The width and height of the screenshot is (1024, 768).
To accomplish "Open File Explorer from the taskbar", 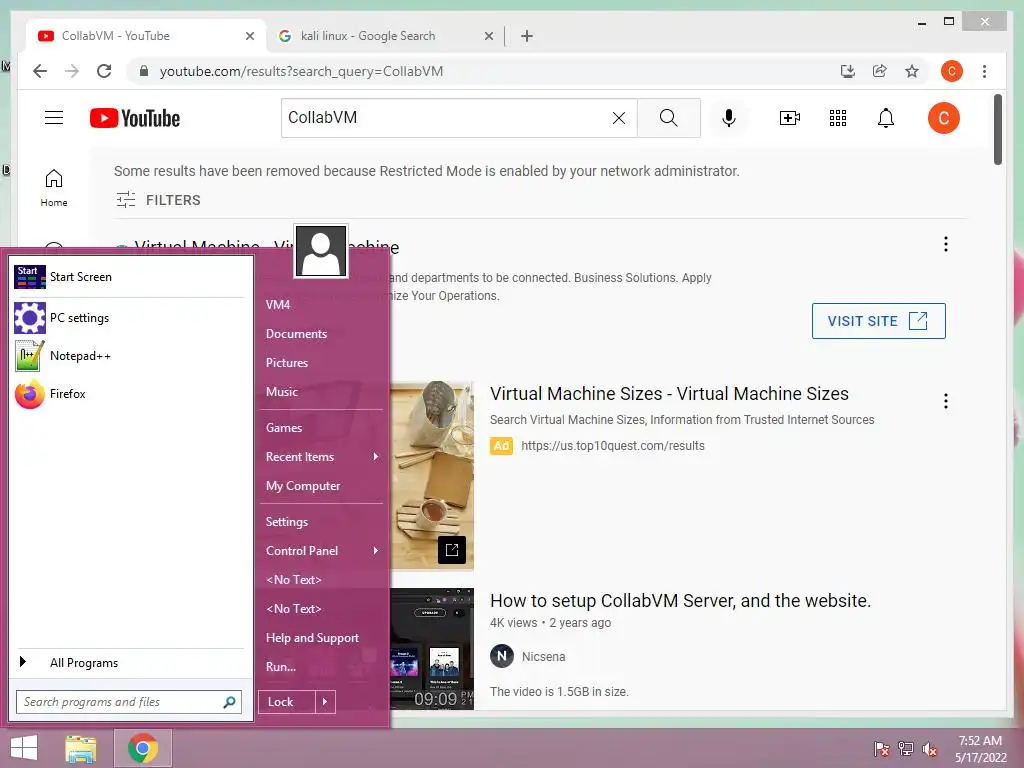I will 81,748.
